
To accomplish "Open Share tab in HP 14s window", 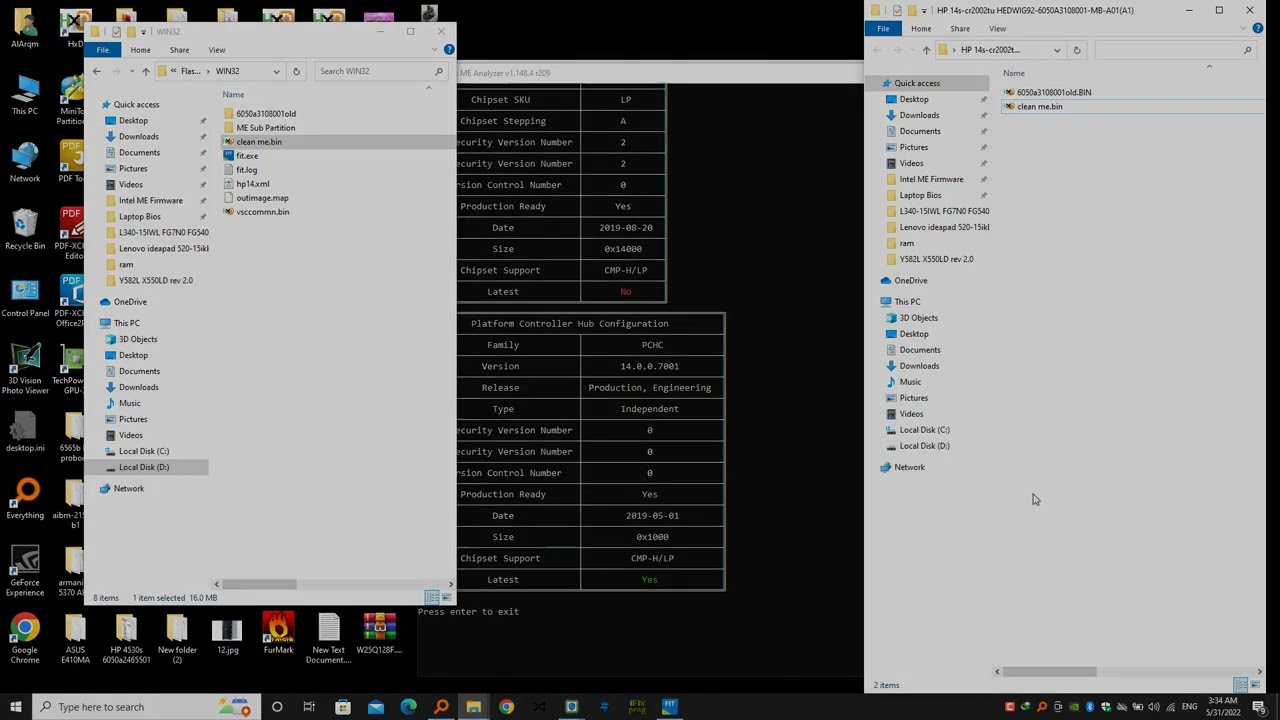I will pyautogui.click(x=960, y=28).
